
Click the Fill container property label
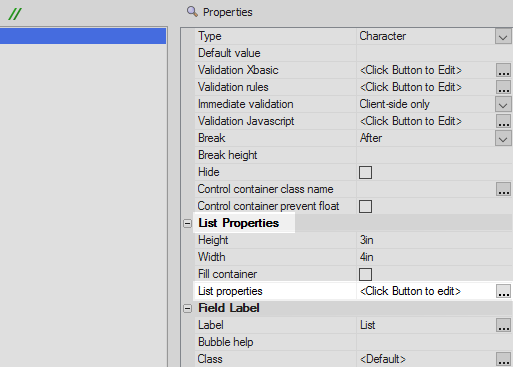[x=227, y=274]
